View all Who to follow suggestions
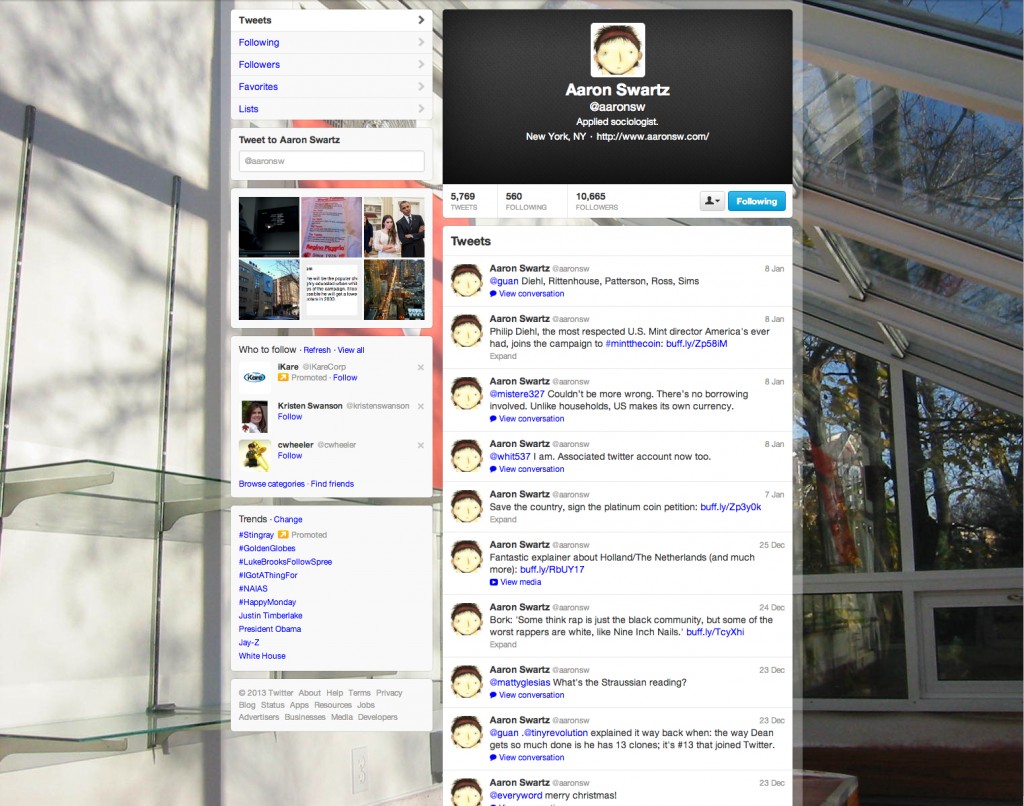 point(351,350)
